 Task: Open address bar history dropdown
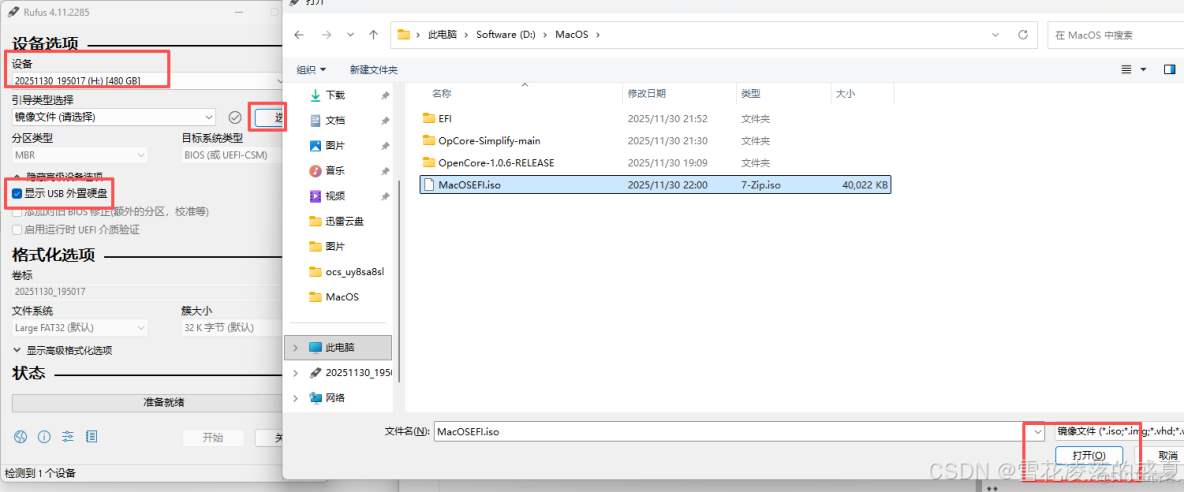point(996,35)
